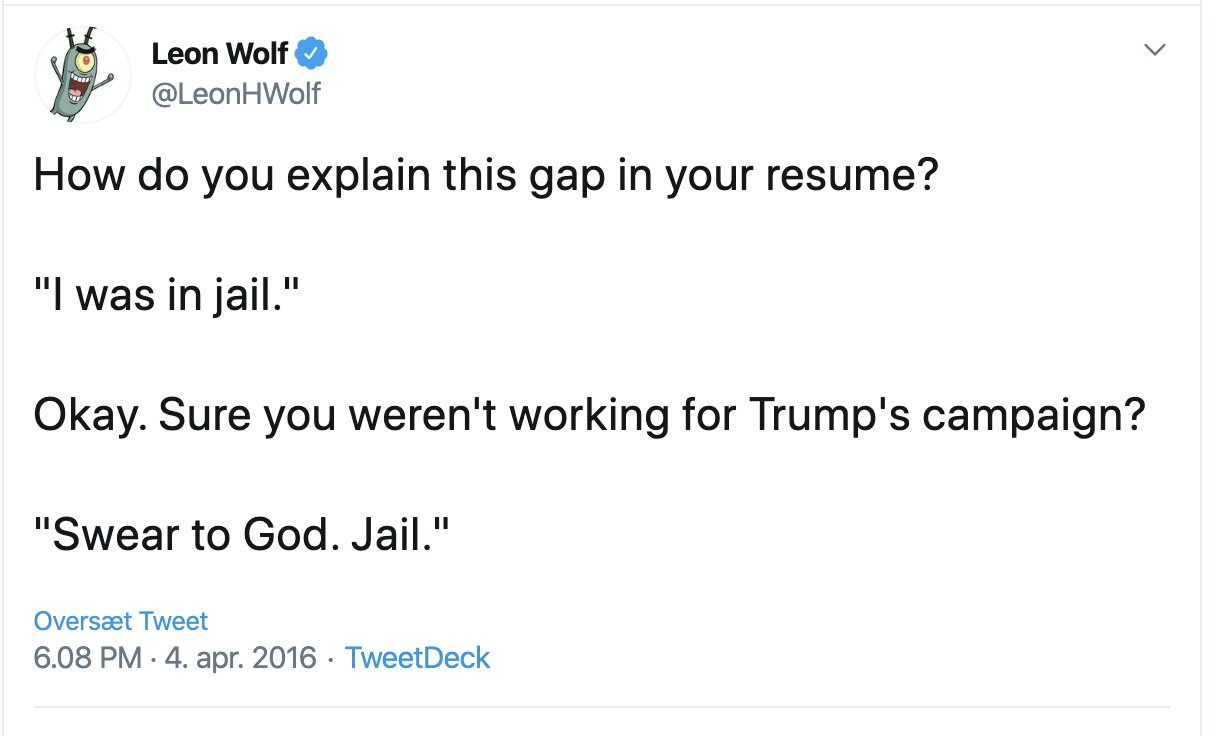Click the TweetDeck source link
Viewport: 1220px width, 736px height.
click(x=417, y=658)
